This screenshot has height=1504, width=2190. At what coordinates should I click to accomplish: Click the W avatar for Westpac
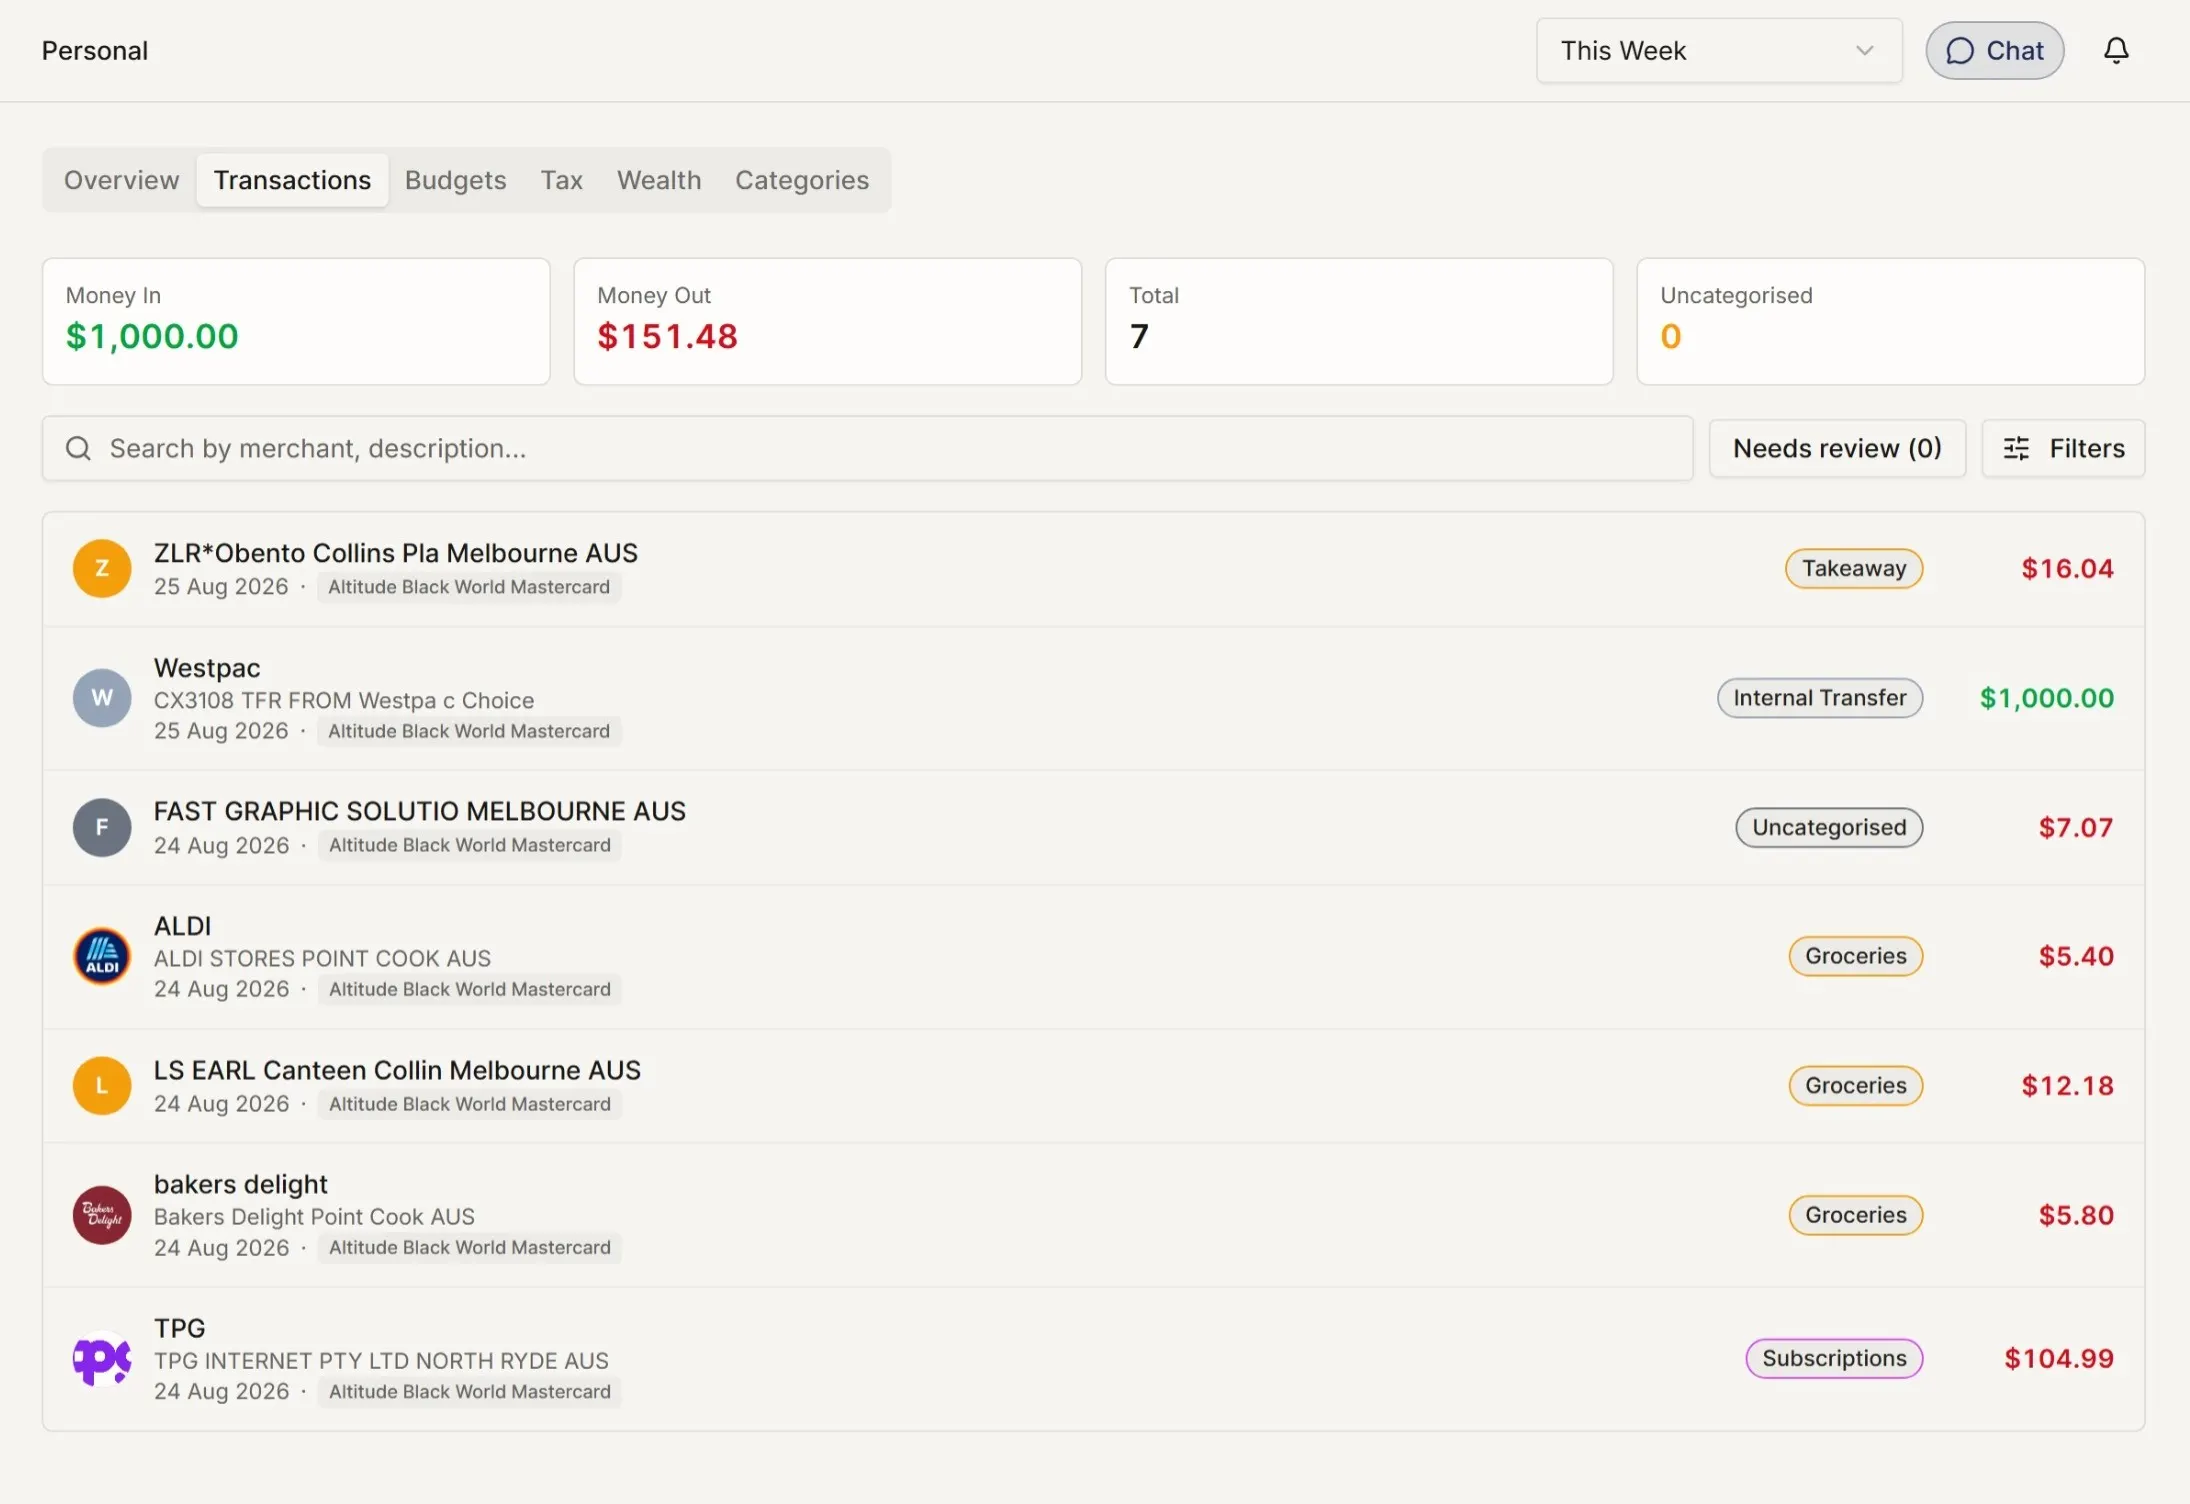(x=102, y=698)
